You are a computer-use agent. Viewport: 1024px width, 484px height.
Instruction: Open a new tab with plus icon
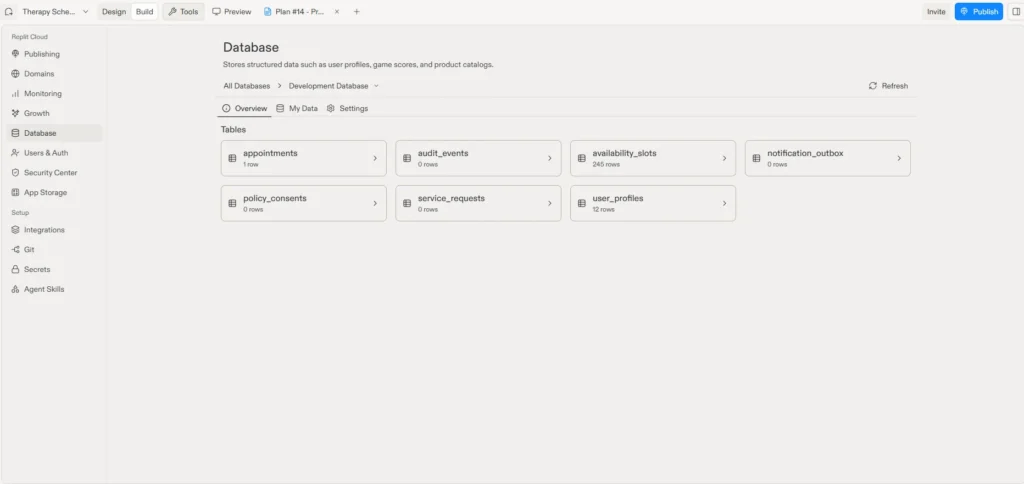(x=357, y=12)
